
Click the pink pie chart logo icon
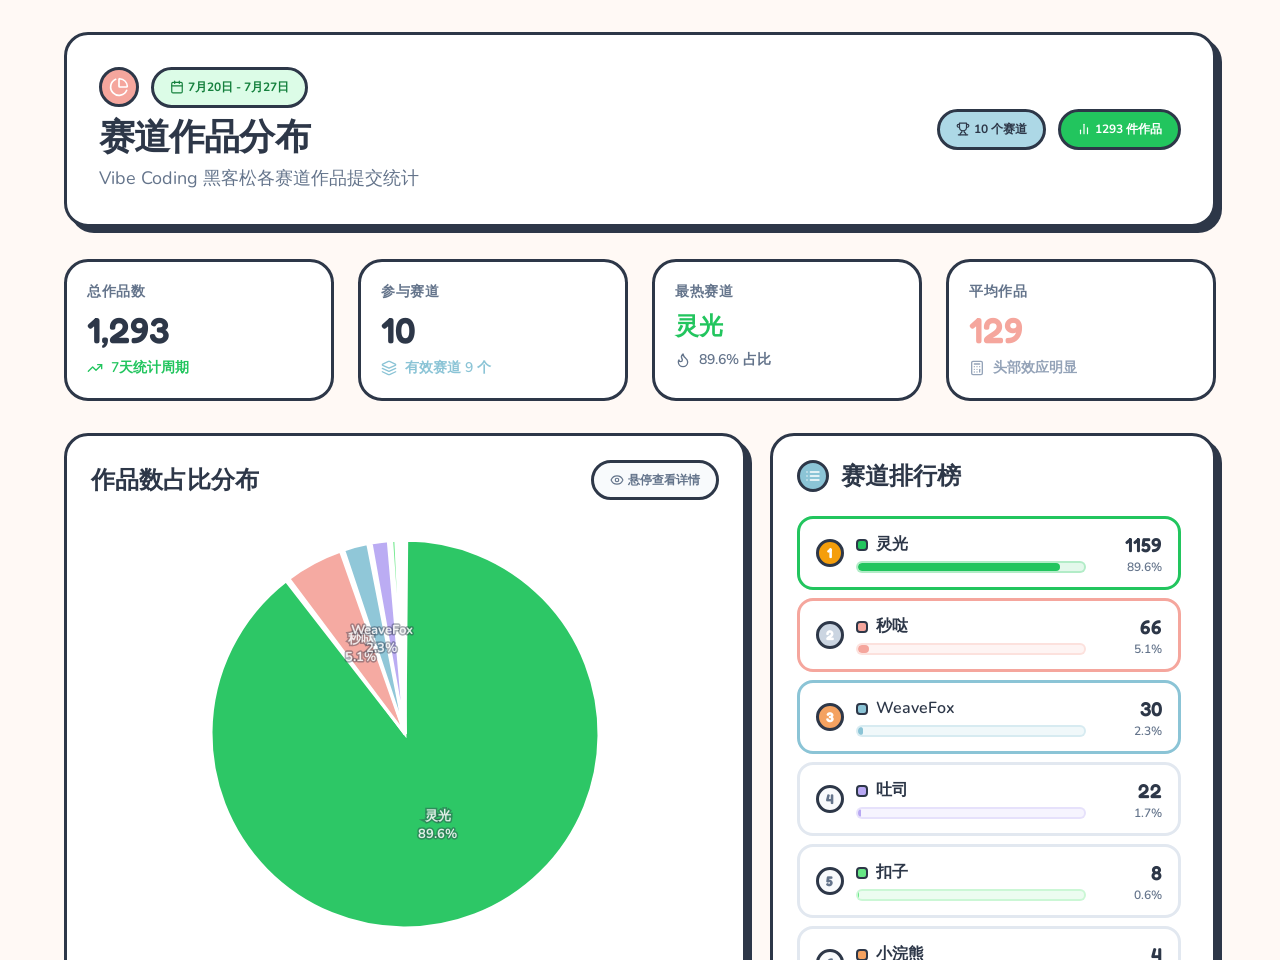(x=119, y=87)
